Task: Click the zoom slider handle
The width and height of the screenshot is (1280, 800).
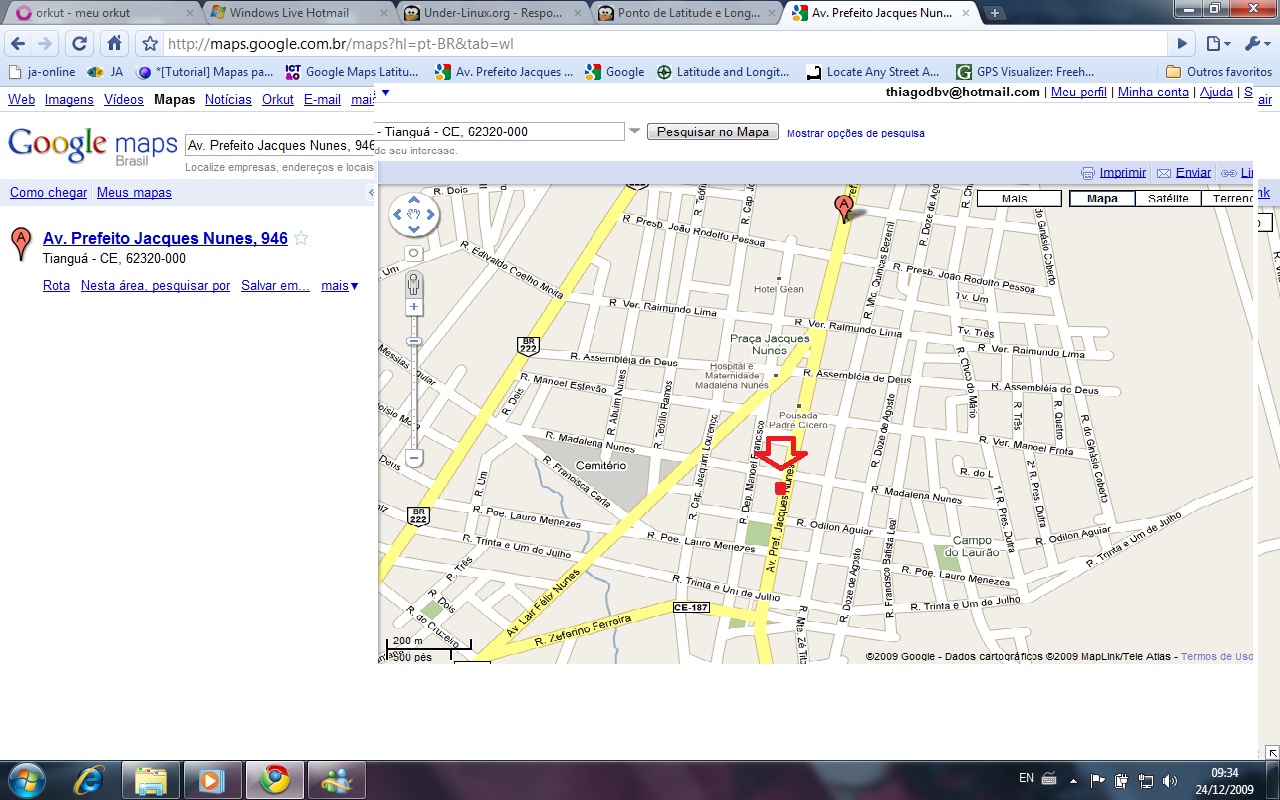Action: tap(414, 341)
